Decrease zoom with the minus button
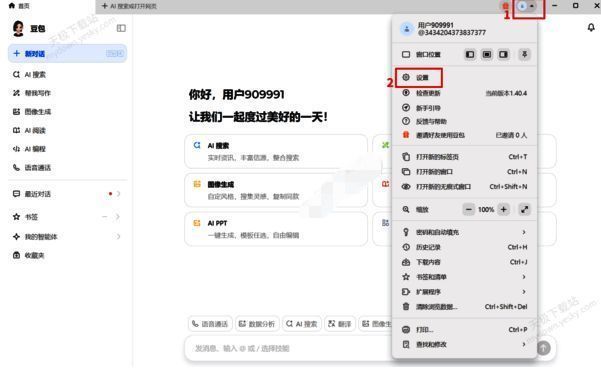Image resolution: width=601 pixels, height=376 pixels. [468, 210]
